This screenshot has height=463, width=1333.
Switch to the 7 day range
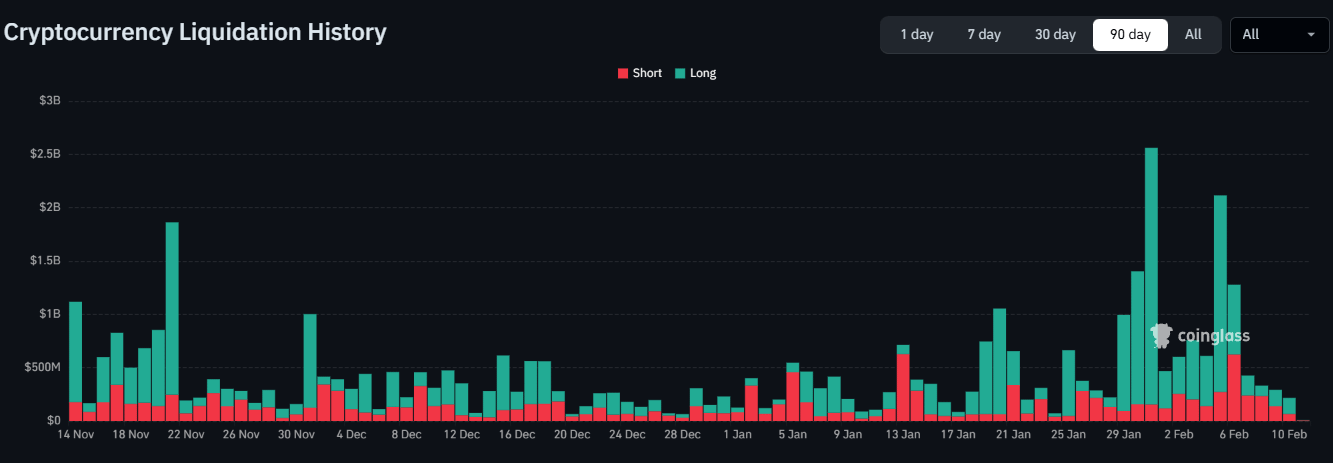(983, 34)
